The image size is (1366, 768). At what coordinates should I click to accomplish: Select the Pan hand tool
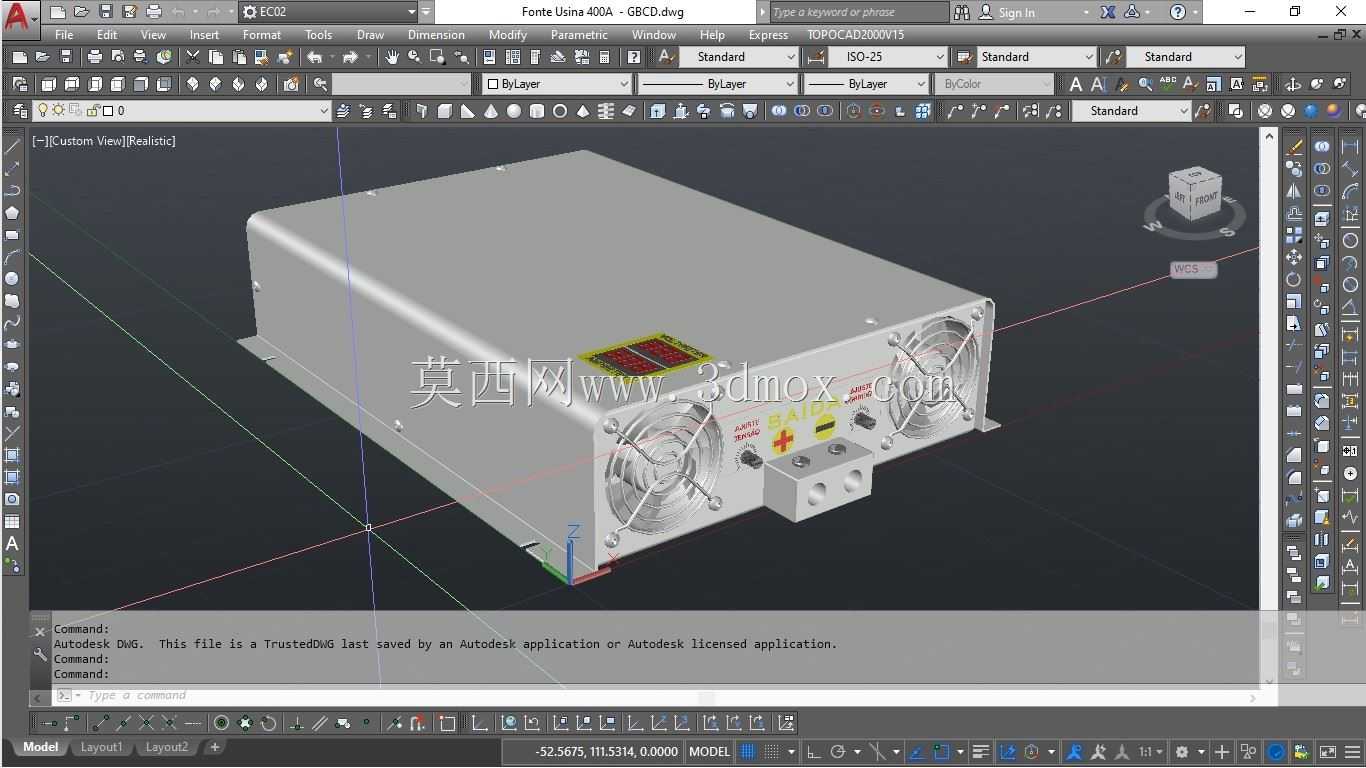click(392, 57)
